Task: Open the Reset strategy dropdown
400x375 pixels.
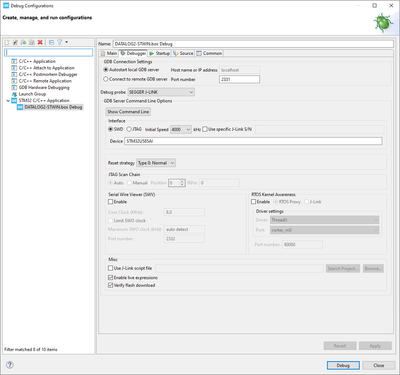Action: point(156,163)
